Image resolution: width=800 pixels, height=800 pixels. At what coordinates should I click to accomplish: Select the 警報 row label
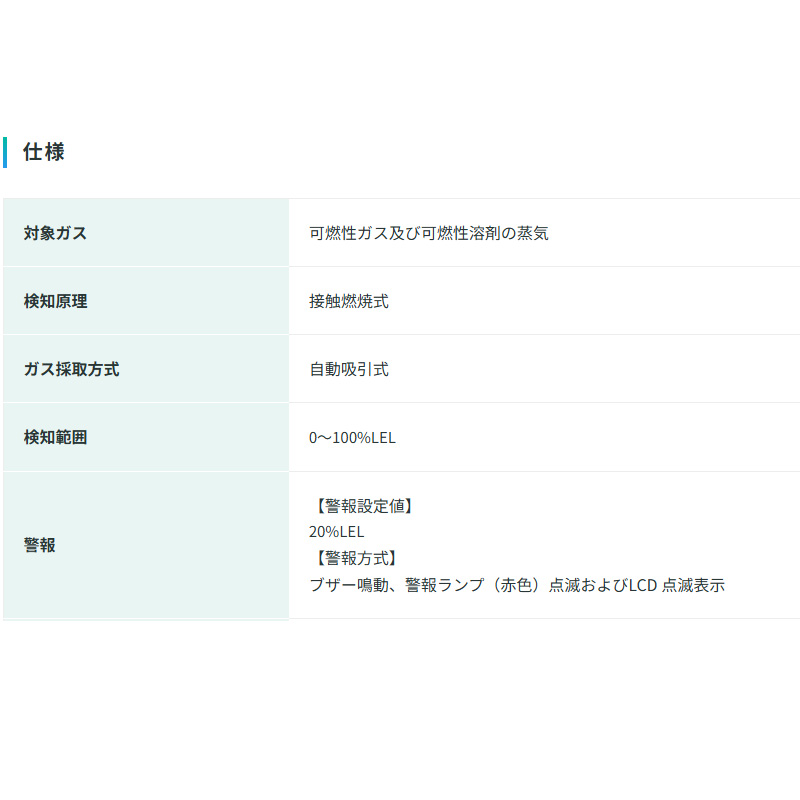[39, 545]
